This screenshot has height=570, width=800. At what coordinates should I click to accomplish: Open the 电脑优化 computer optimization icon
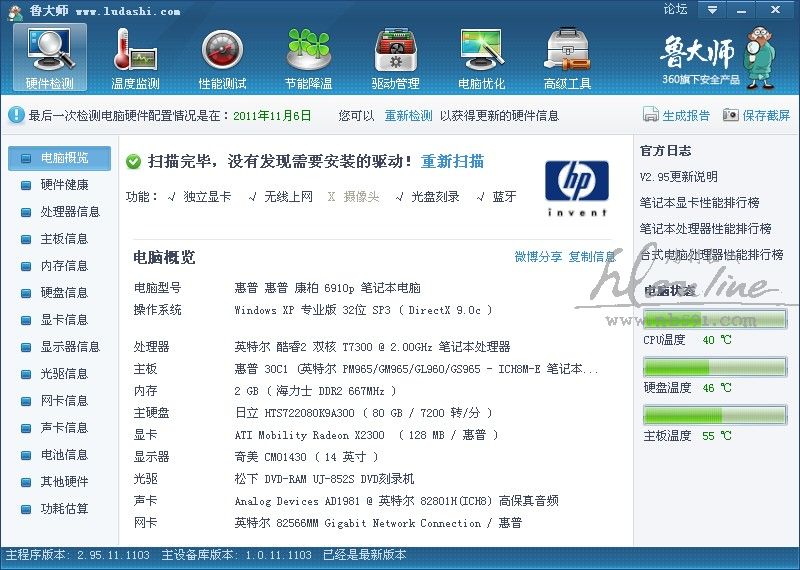(x=481, y=57)
